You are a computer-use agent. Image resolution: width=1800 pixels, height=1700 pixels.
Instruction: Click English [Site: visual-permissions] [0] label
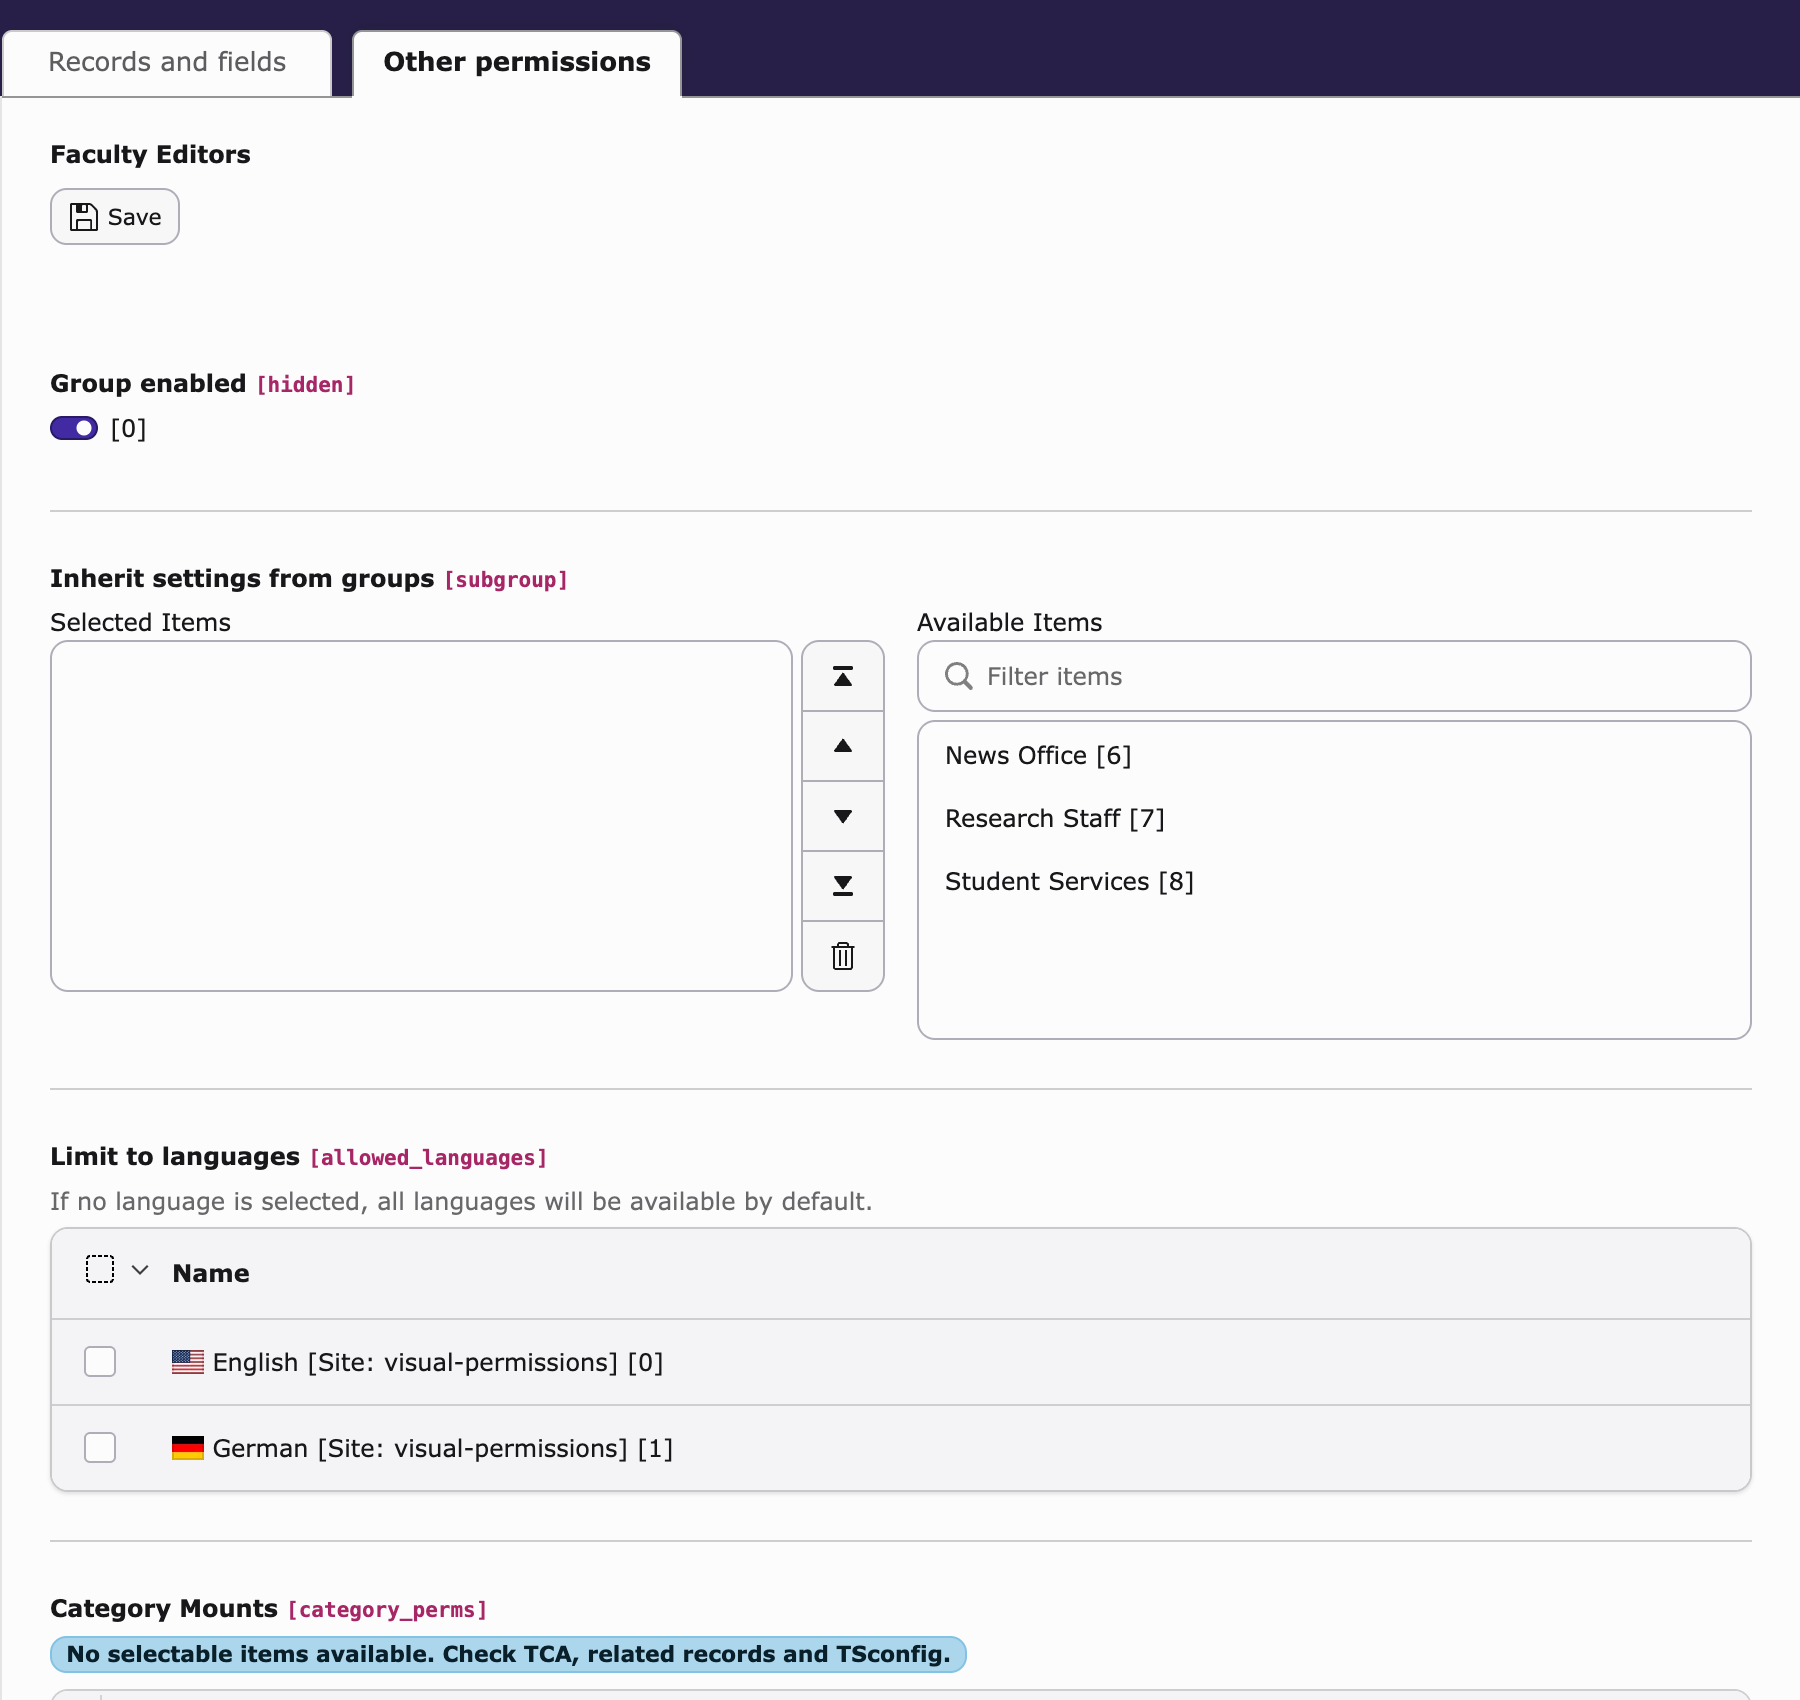pyautogui.click(x=438, y=1363)
